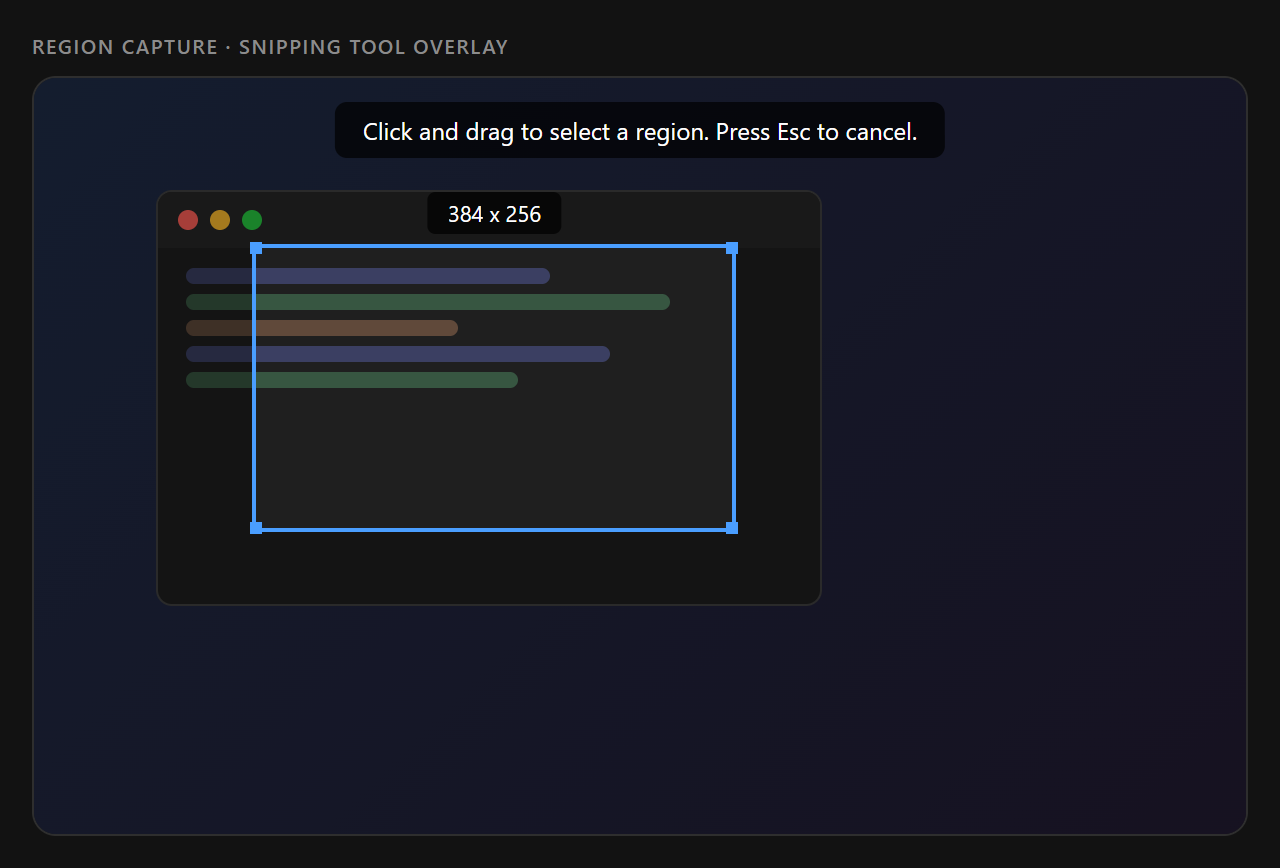Click the dark overlay outside the window
Viewport: 1280px width, 868px height.
pos(1000,500)
